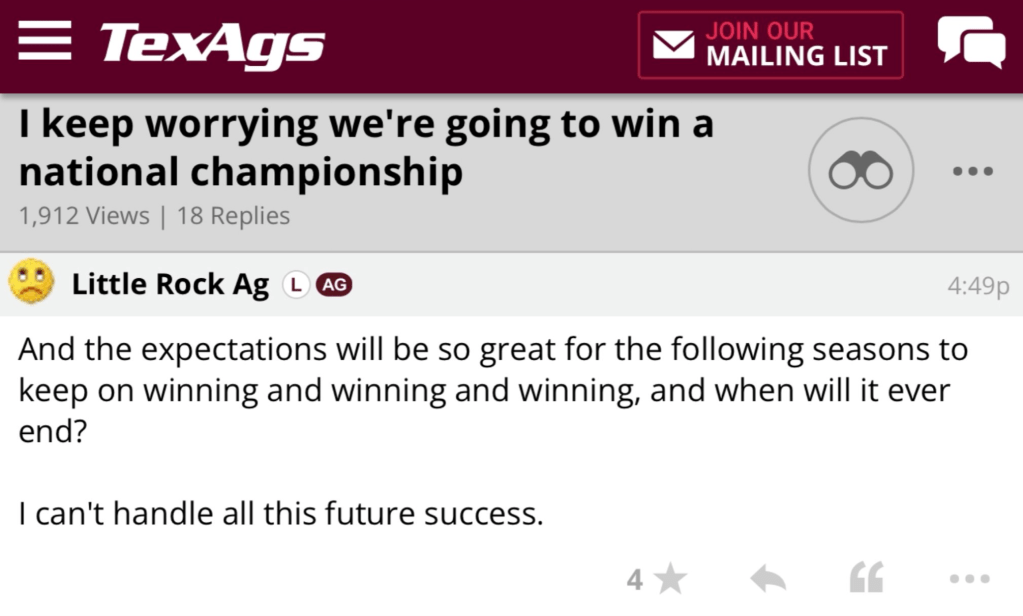Click the thread title about the national championship
Viewport: 1023px width, 616px height.
365,149
